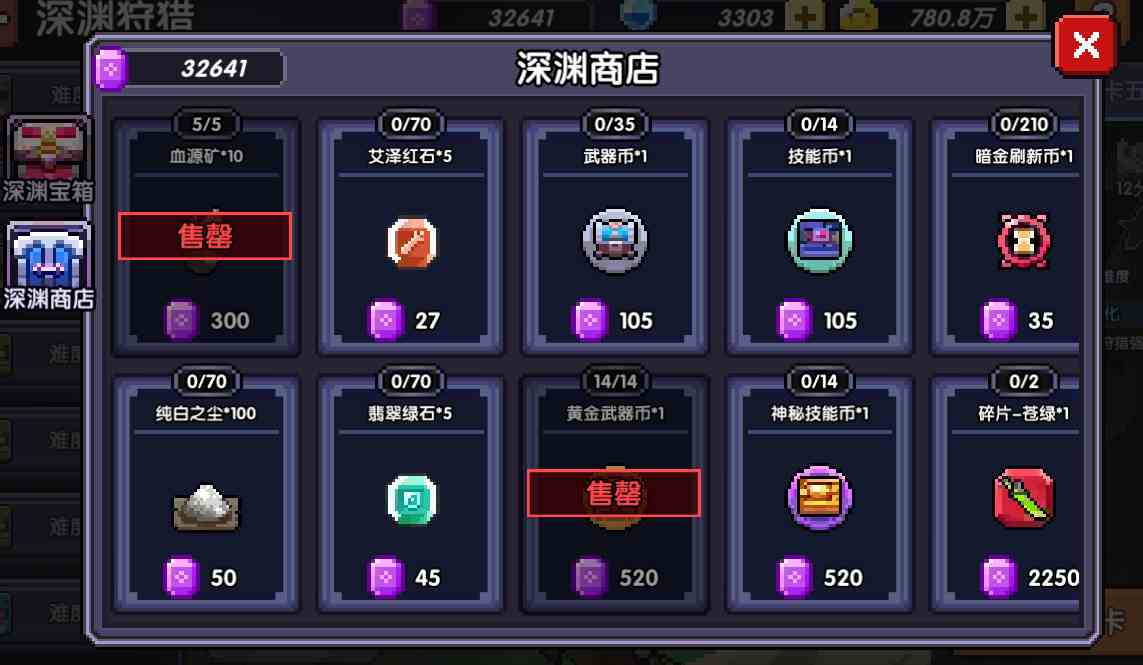
Task: Select the 武器币*1 weapon coin icon
Action: [615, 241]
